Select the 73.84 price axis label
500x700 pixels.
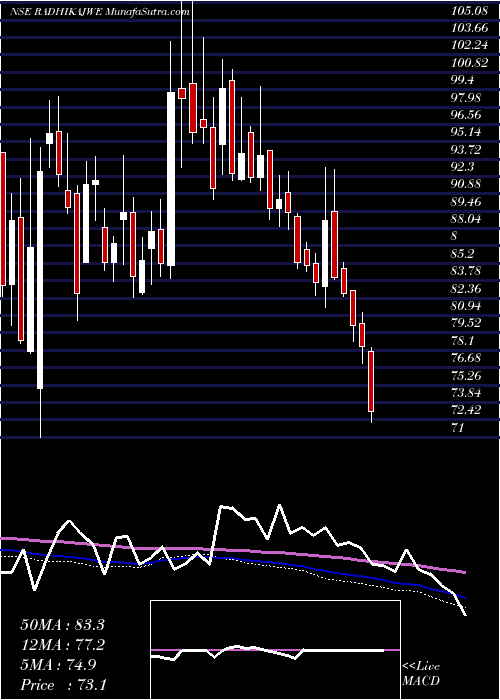pos(467,394)
